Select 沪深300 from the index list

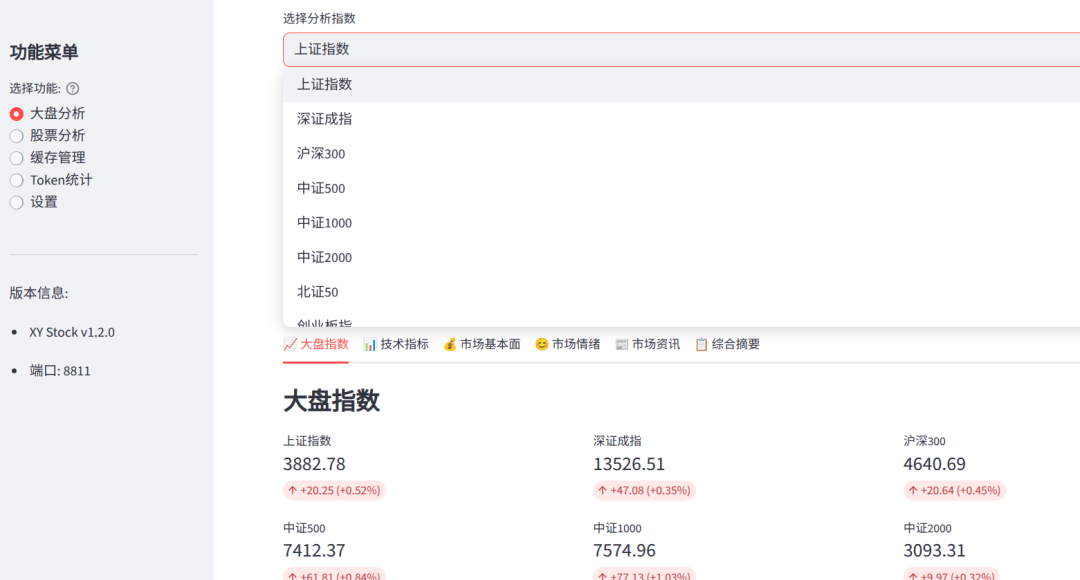point(321,154)
